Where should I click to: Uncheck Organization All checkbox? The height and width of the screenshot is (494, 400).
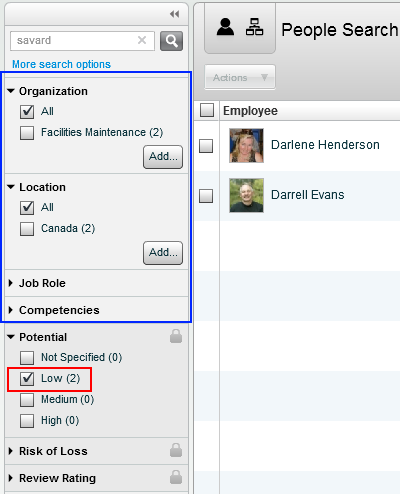(x=27, y=112)
